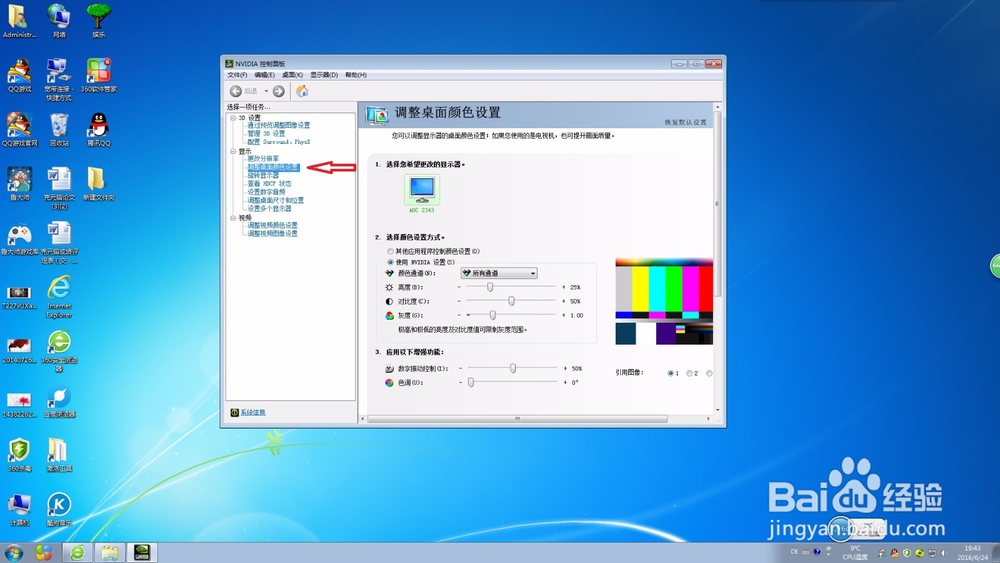Open 调整视频图像设置 tree item

pyautogui.click(x=272, y=234)
